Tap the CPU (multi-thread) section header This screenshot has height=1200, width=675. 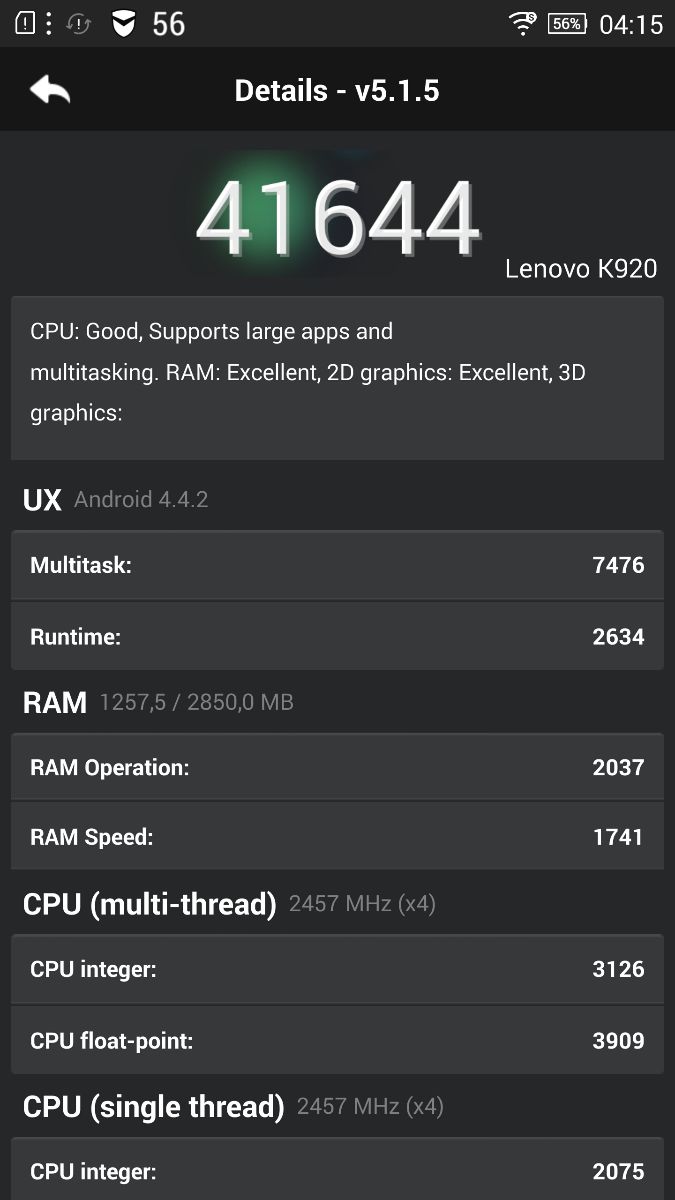[x=150, y=904]
